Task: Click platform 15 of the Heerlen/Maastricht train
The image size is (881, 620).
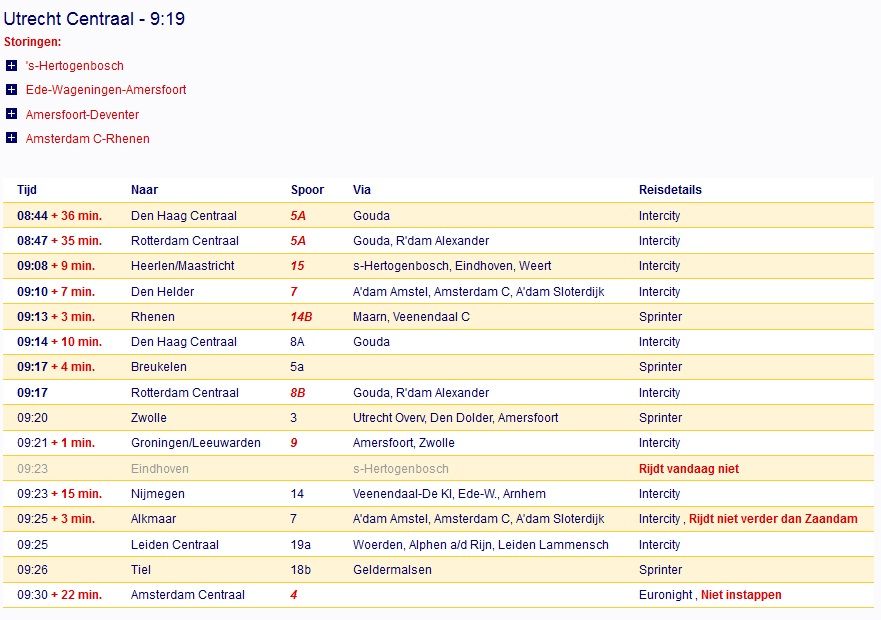Action: tap(297, 266)
